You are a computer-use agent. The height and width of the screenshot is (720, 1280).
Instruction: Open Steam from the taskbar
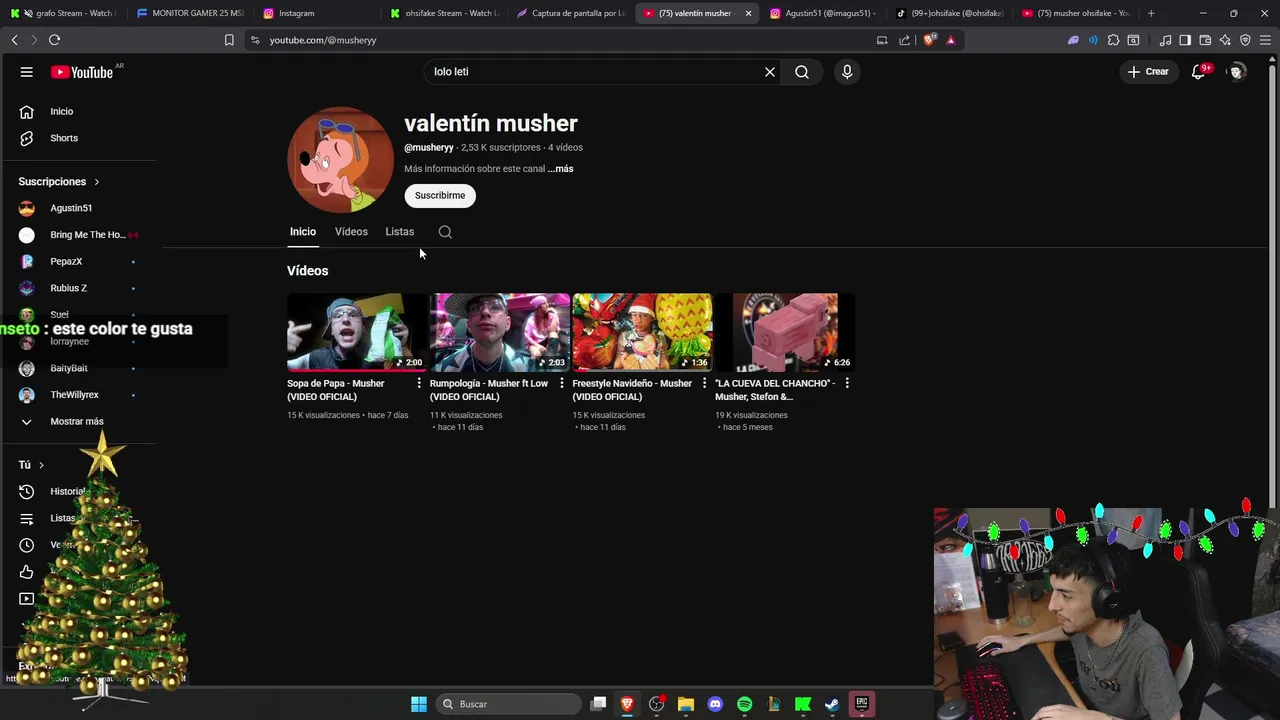pyautogui.click(x=832, y=704)
